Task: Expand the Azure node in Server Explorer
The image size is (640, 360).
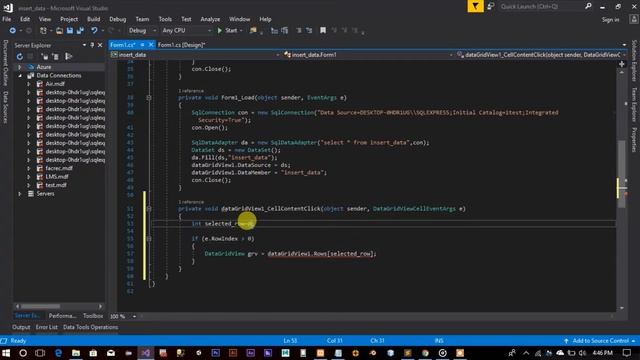Action: pos(20,67)
